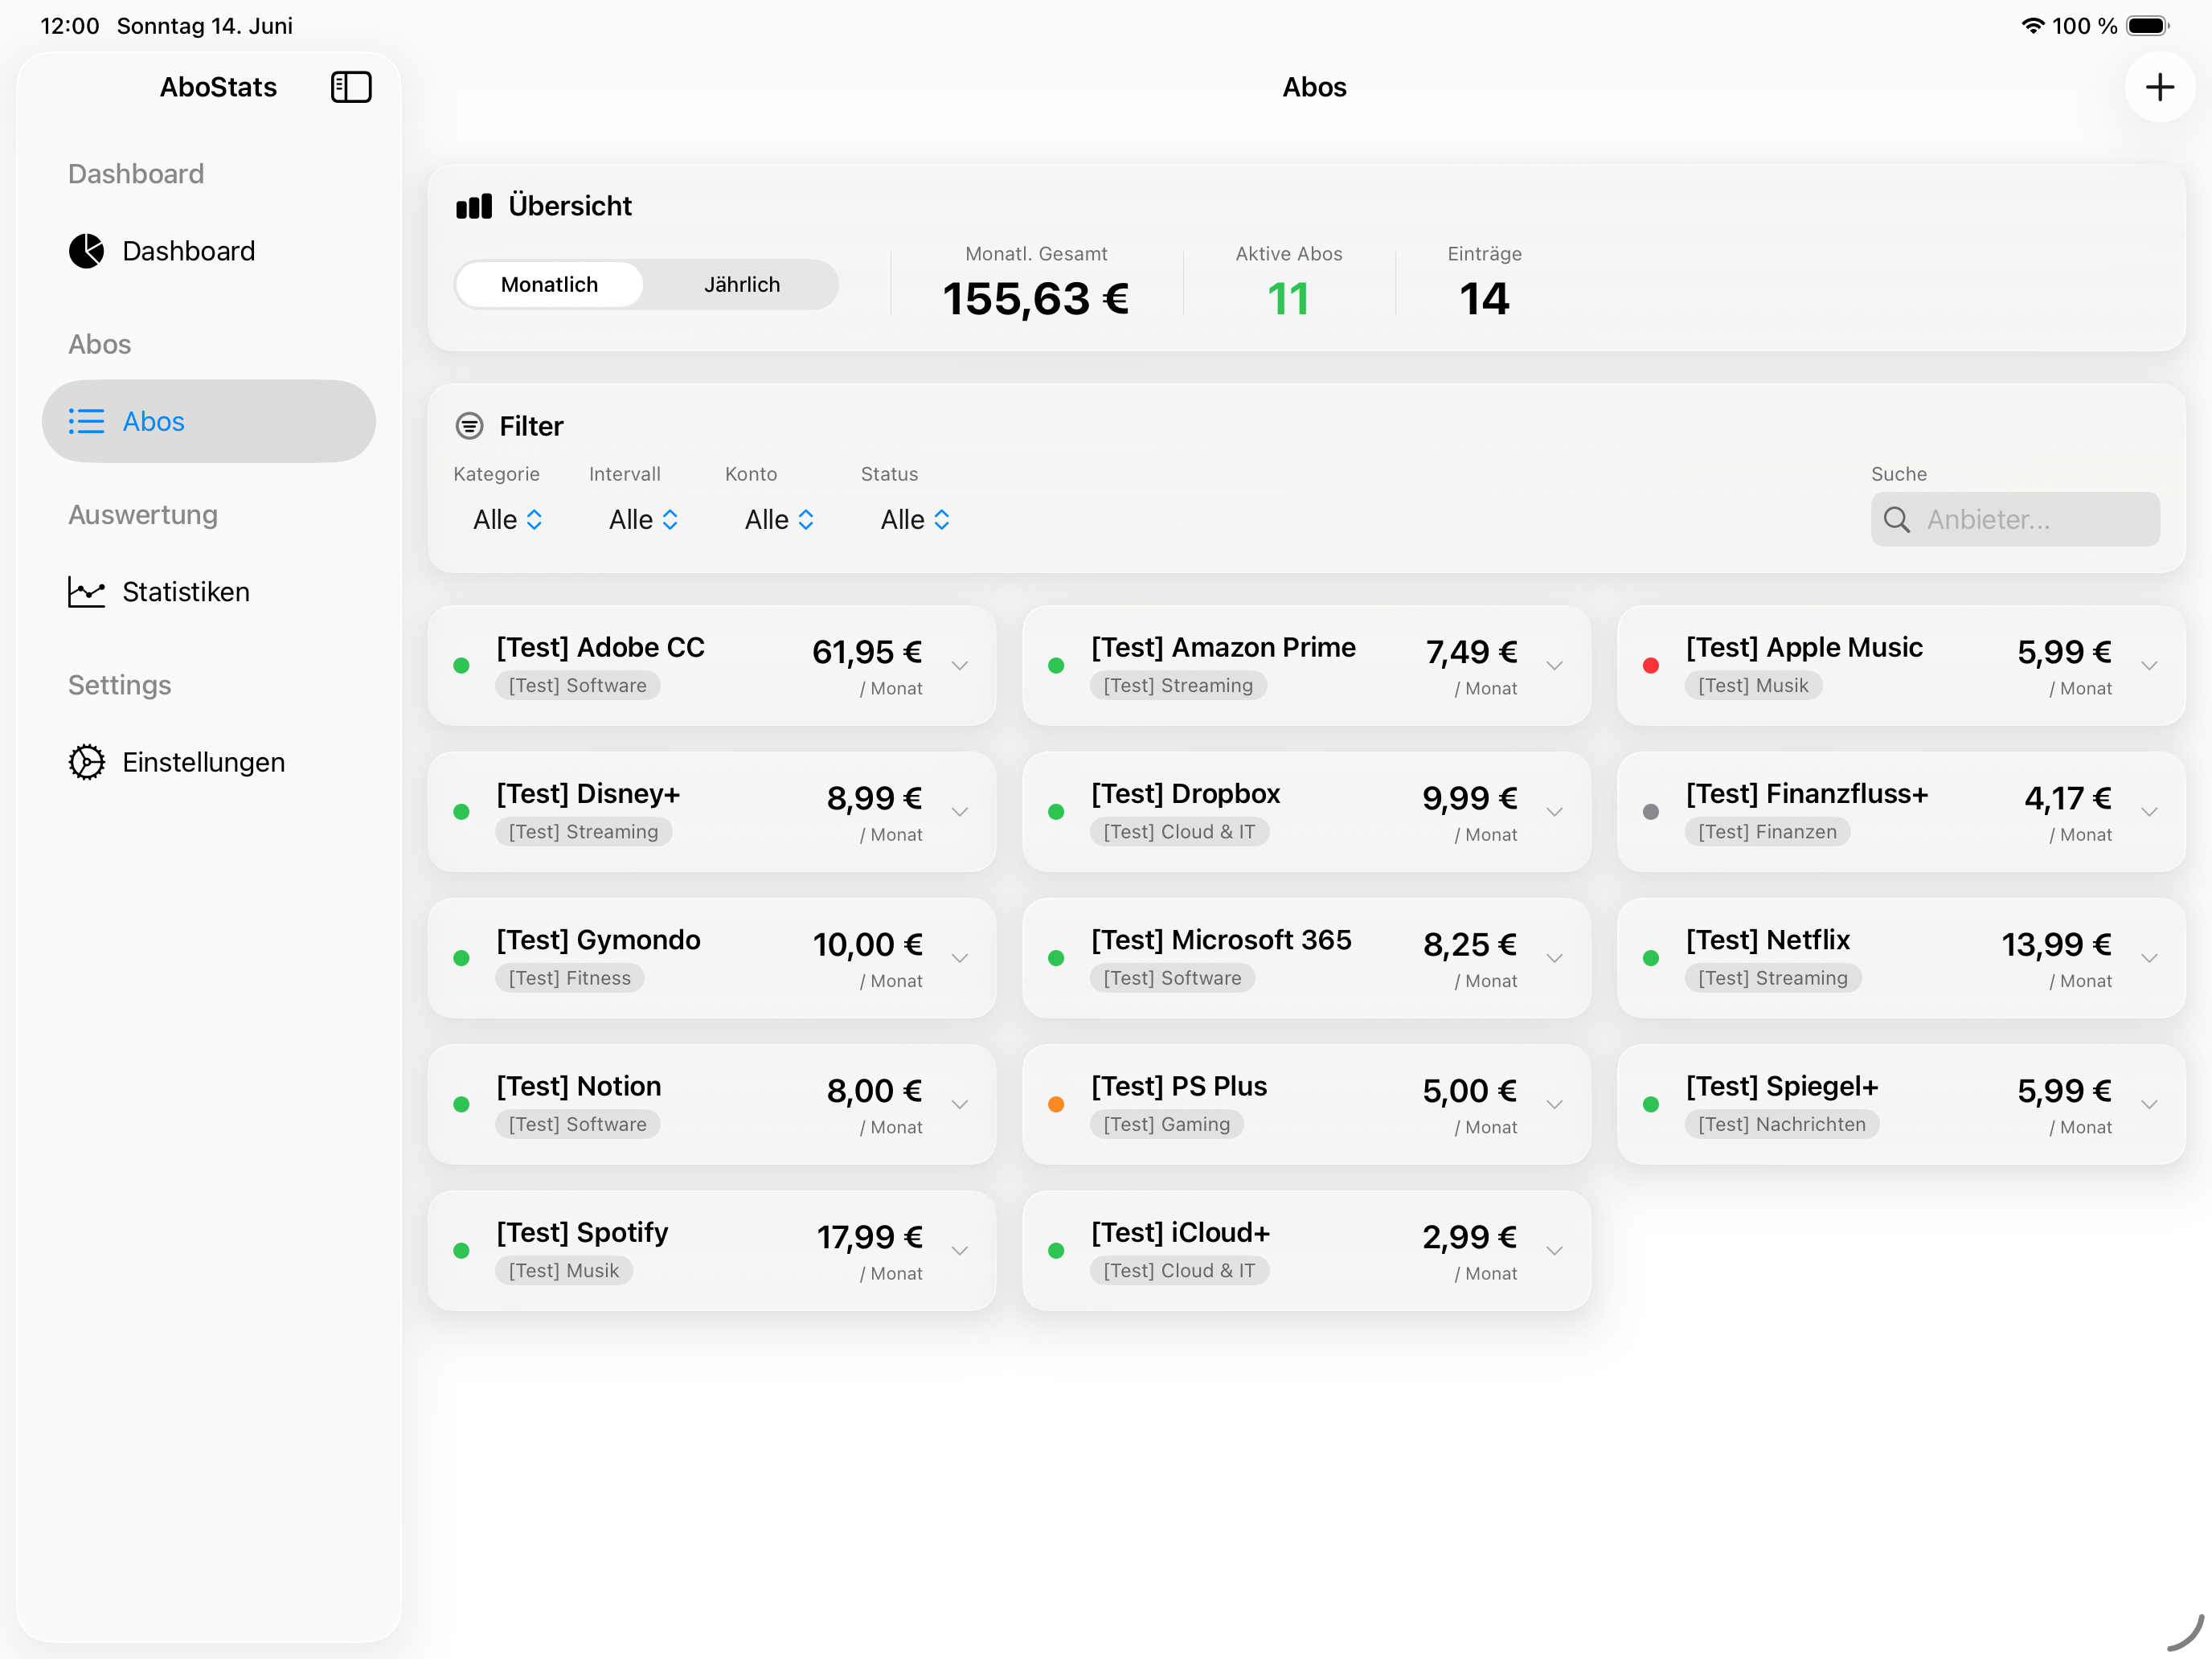Expand the Amazon Prime card chevron
2212x1659 pixels.
(x=1555, y=665)
